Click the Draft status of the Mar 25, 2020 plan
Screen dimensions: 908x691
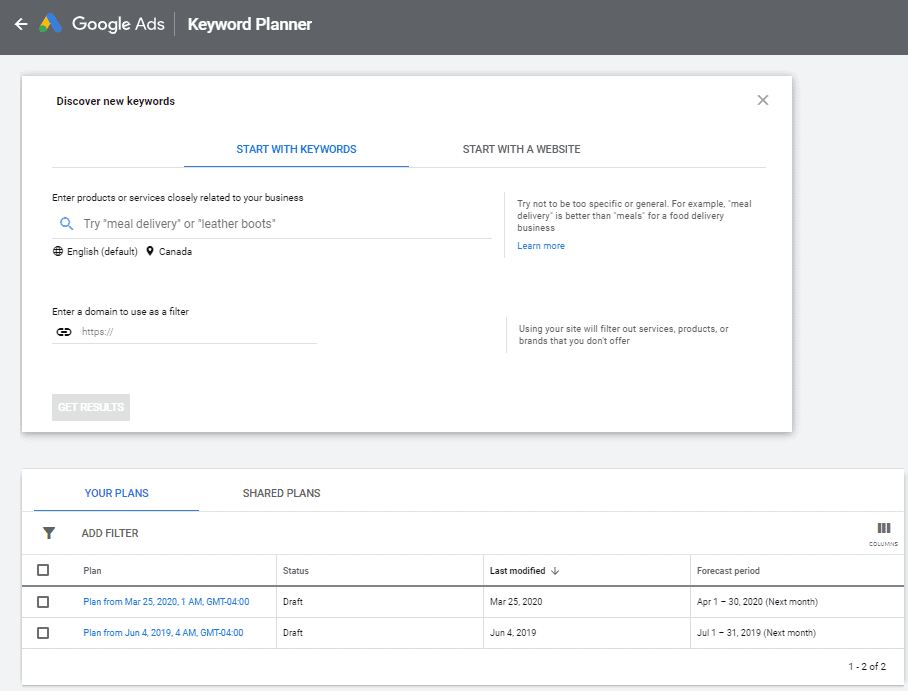tap(293, 602)
